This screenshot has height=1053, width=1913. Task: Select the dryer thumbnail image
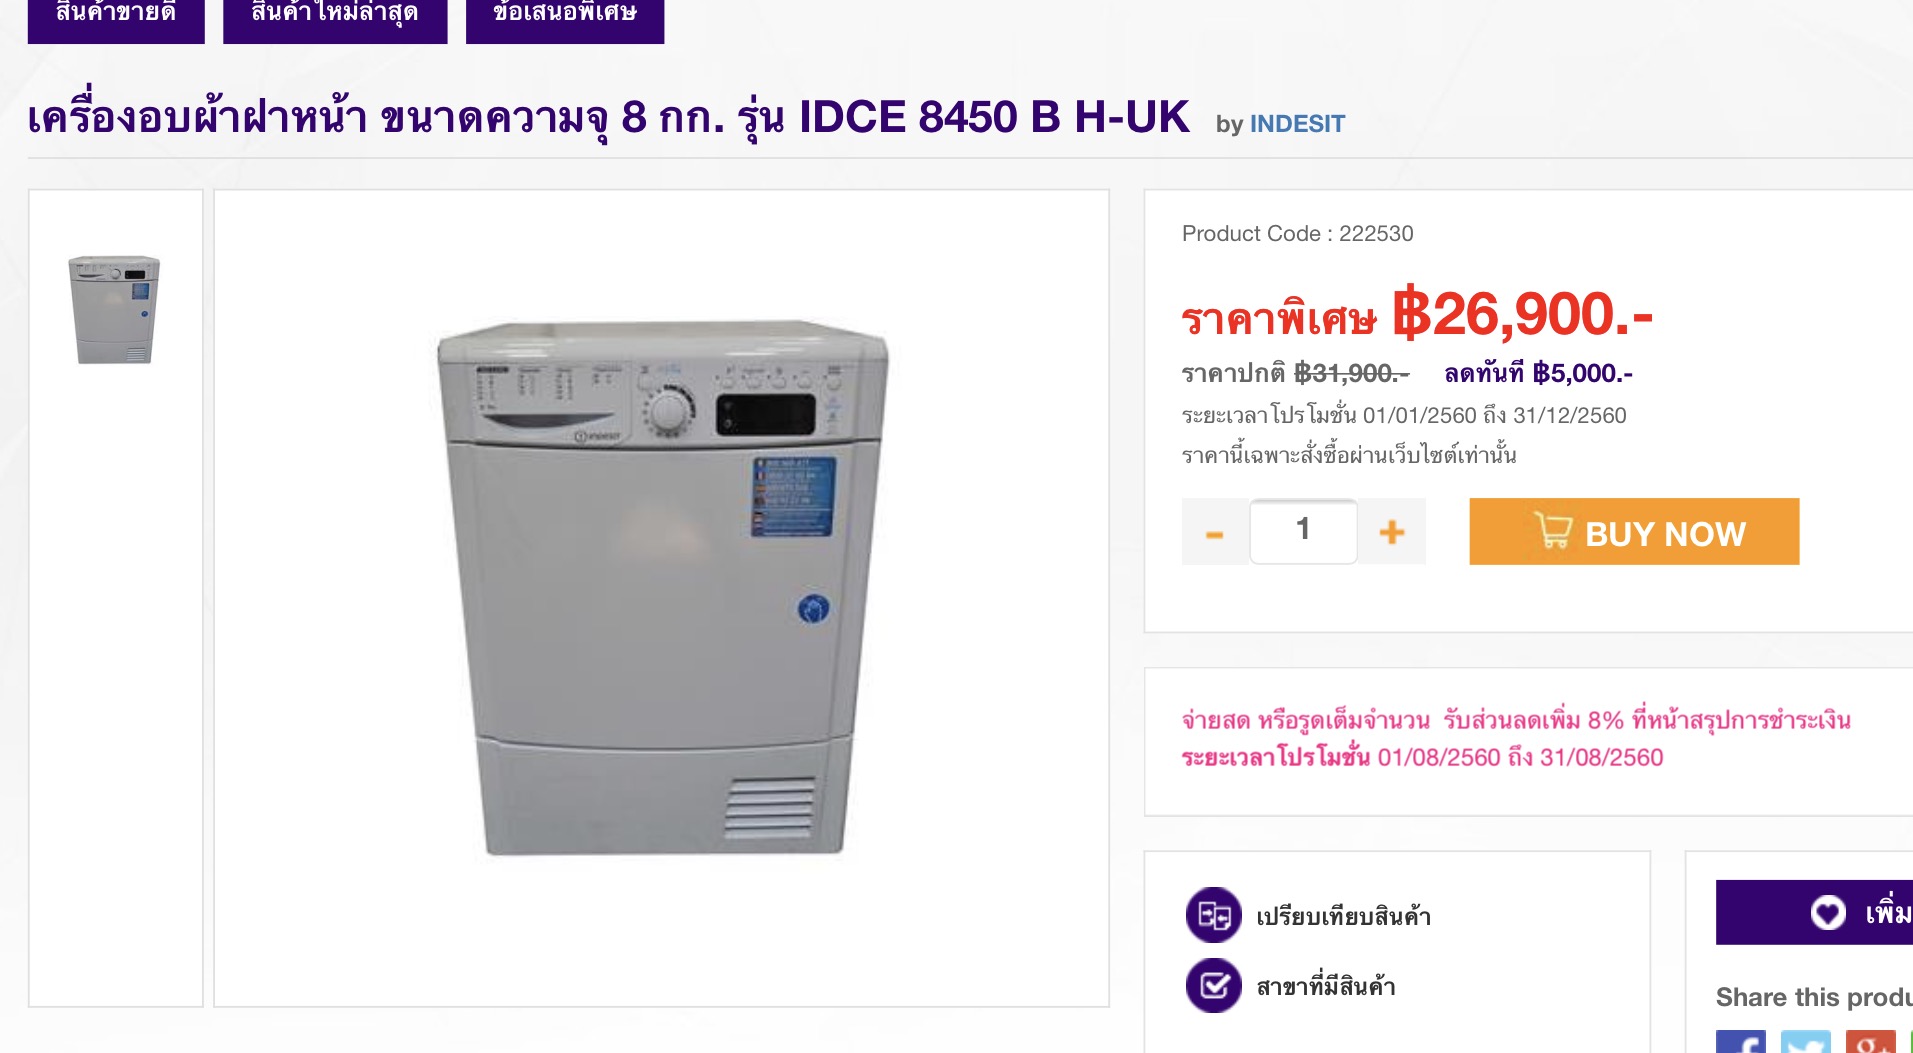click(x=114, y=309)
